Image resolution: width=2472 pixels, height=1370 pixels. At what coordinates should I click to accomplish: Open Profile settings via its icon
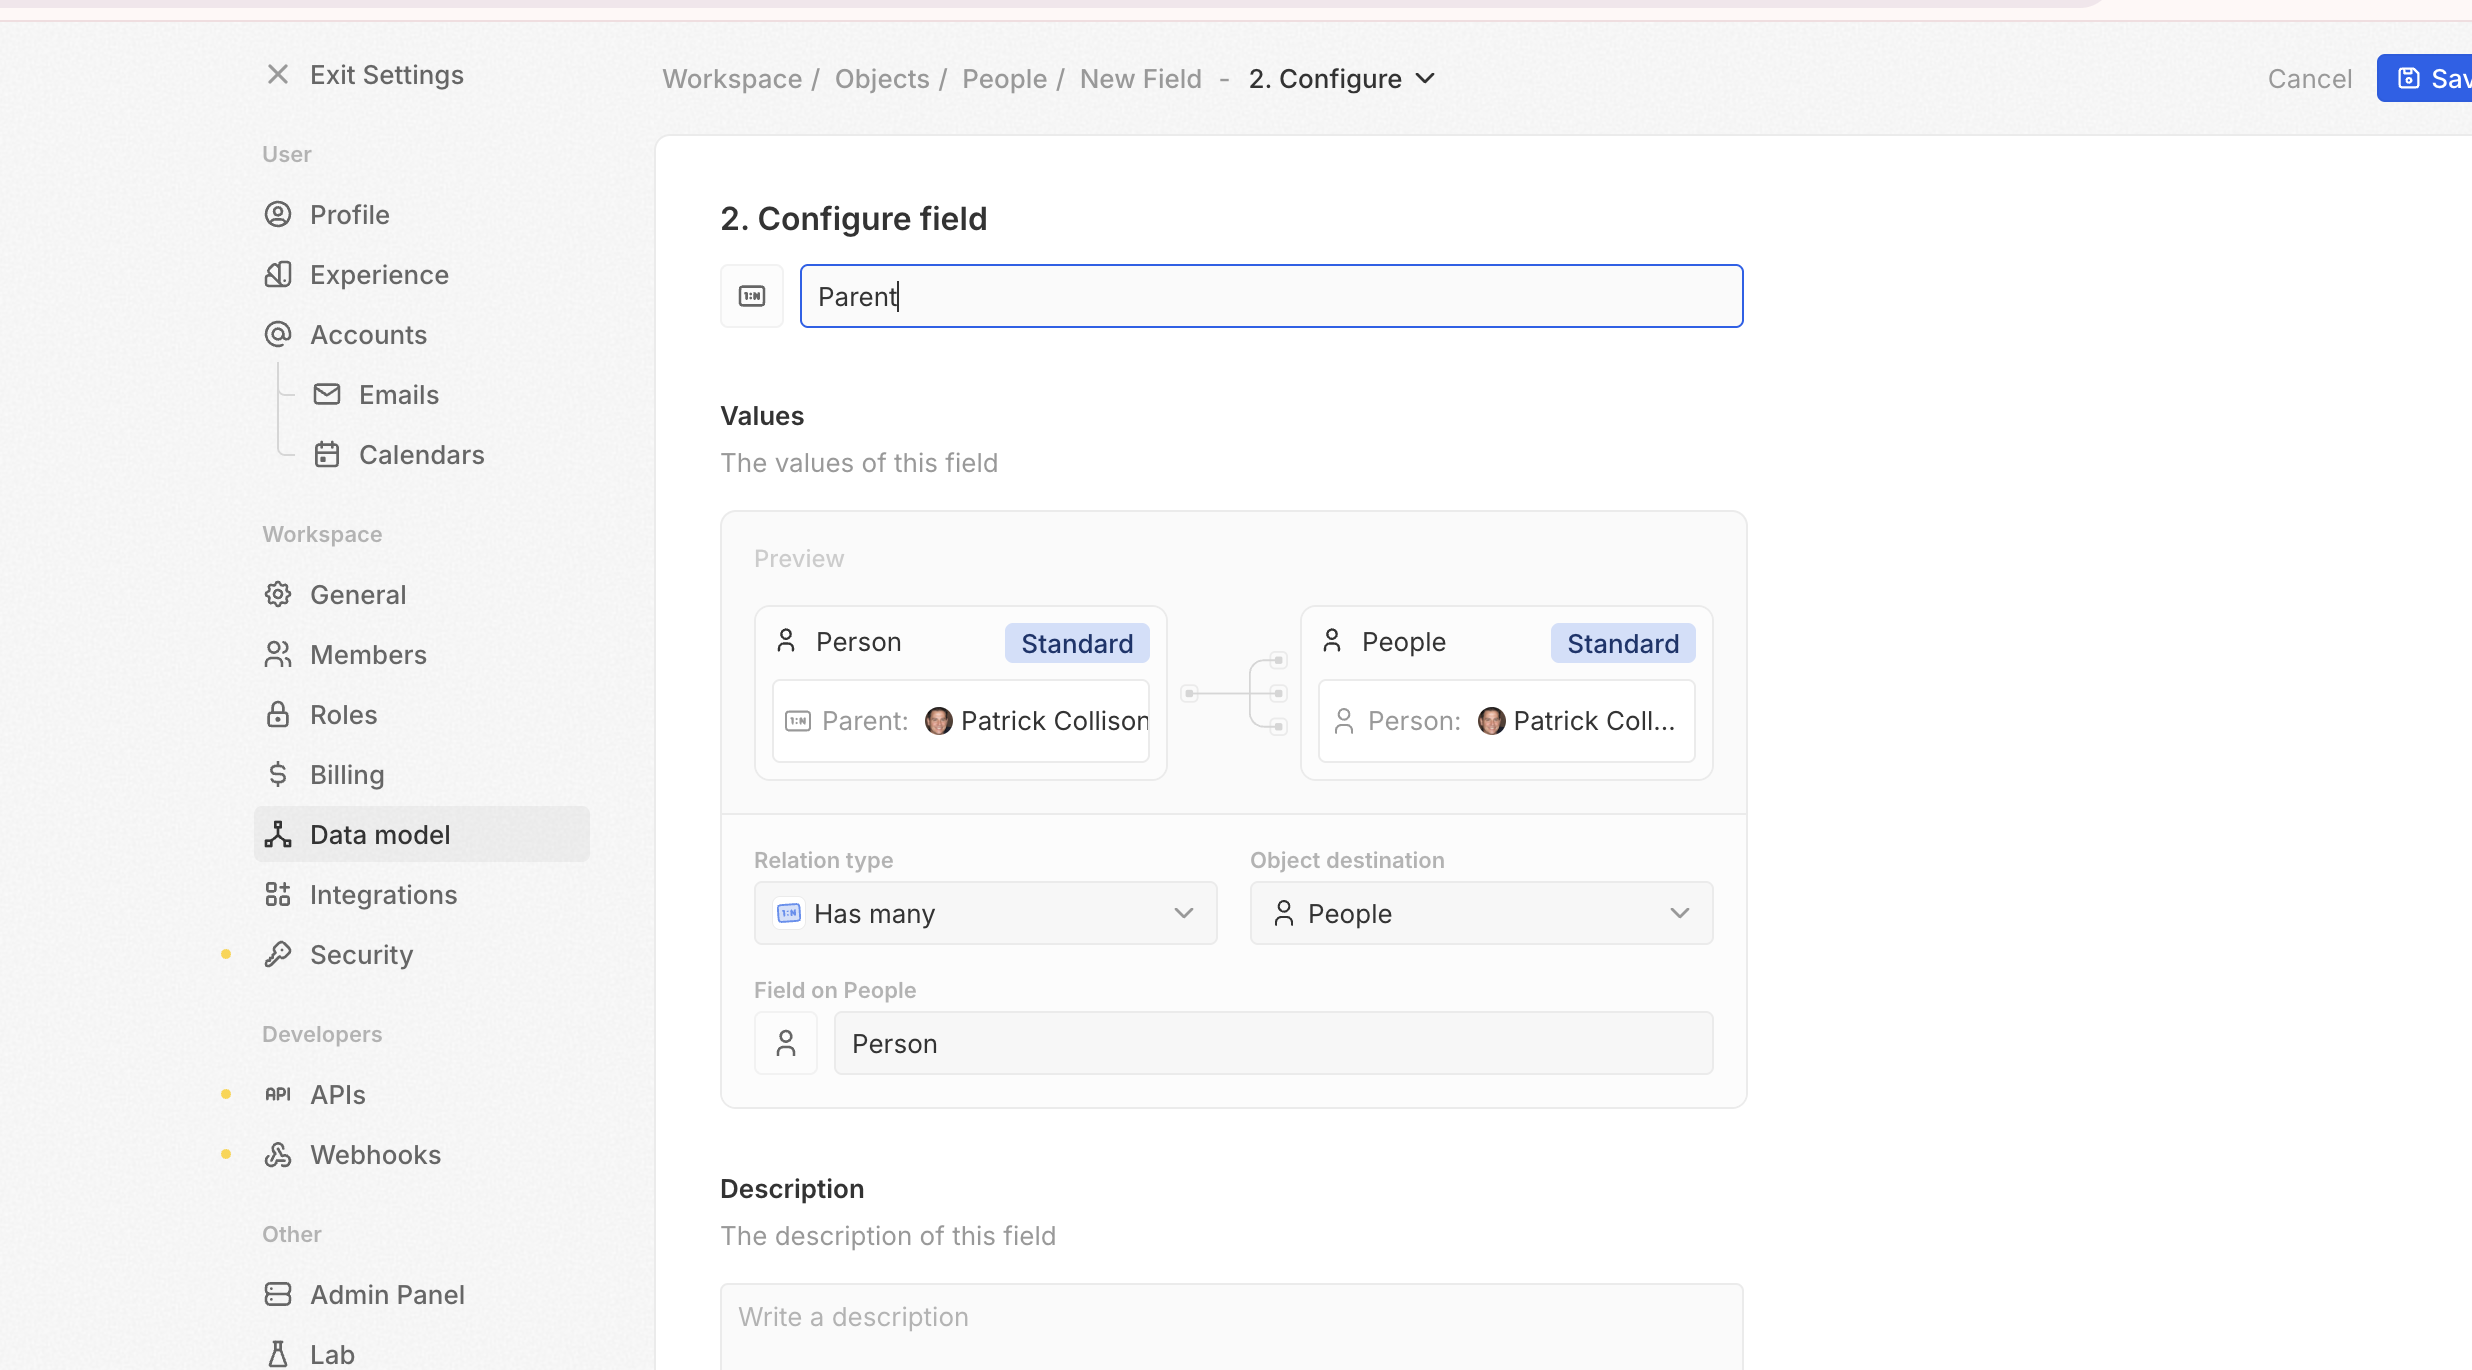pyautogui.click(x=278, y=215)
